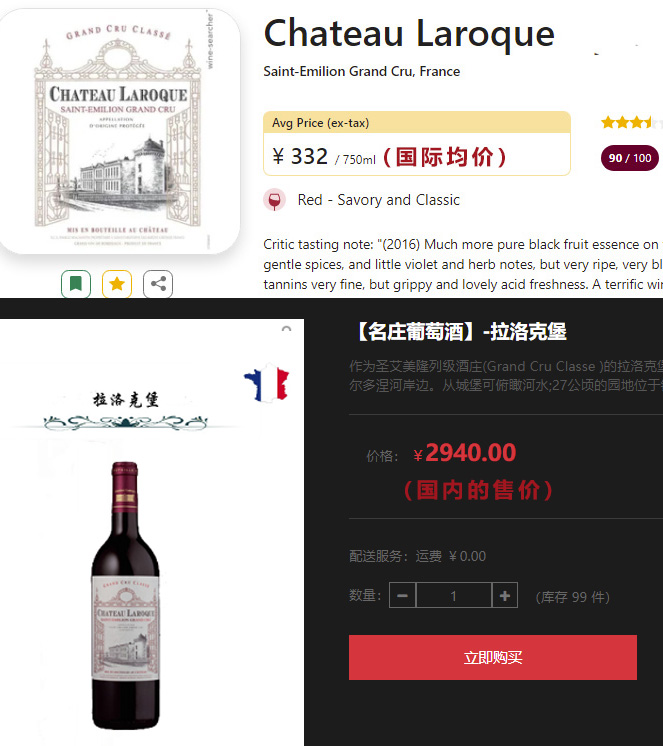Click the small loading icon above product image
Viewport: 663px width, 746px height.
286,329
